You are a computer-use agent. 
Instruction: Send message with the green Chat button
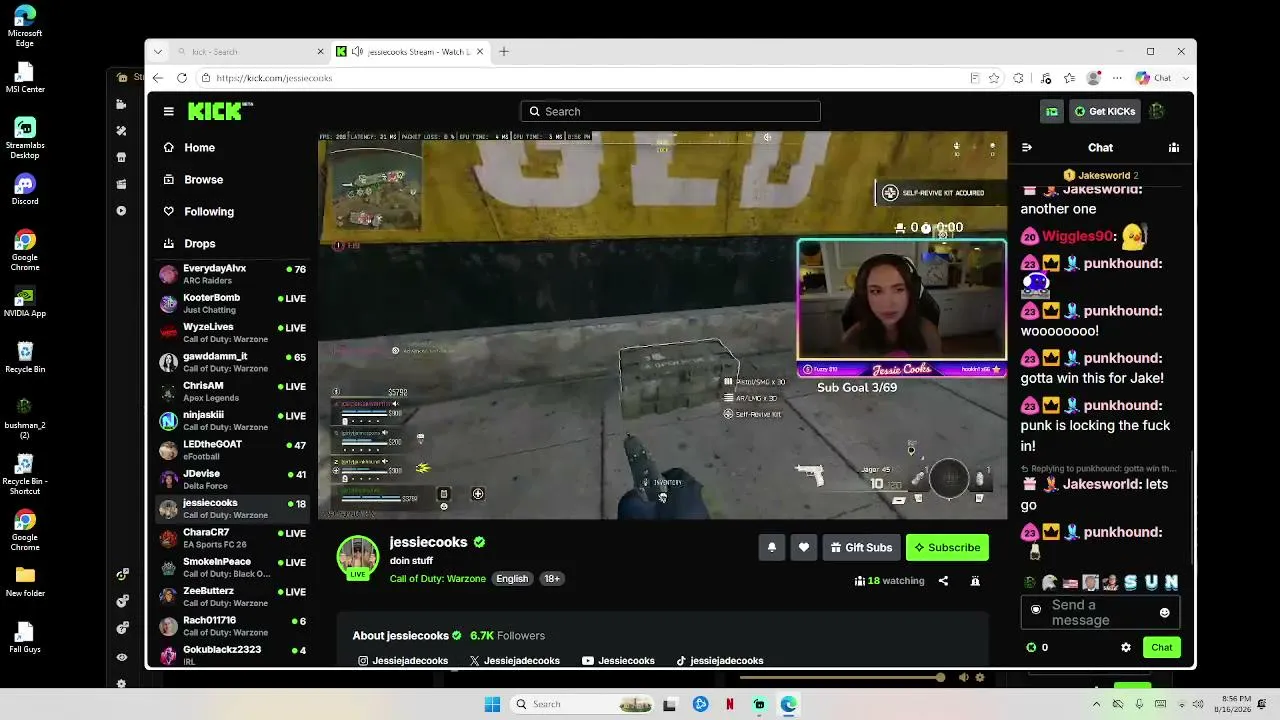tap(1161, 647)
